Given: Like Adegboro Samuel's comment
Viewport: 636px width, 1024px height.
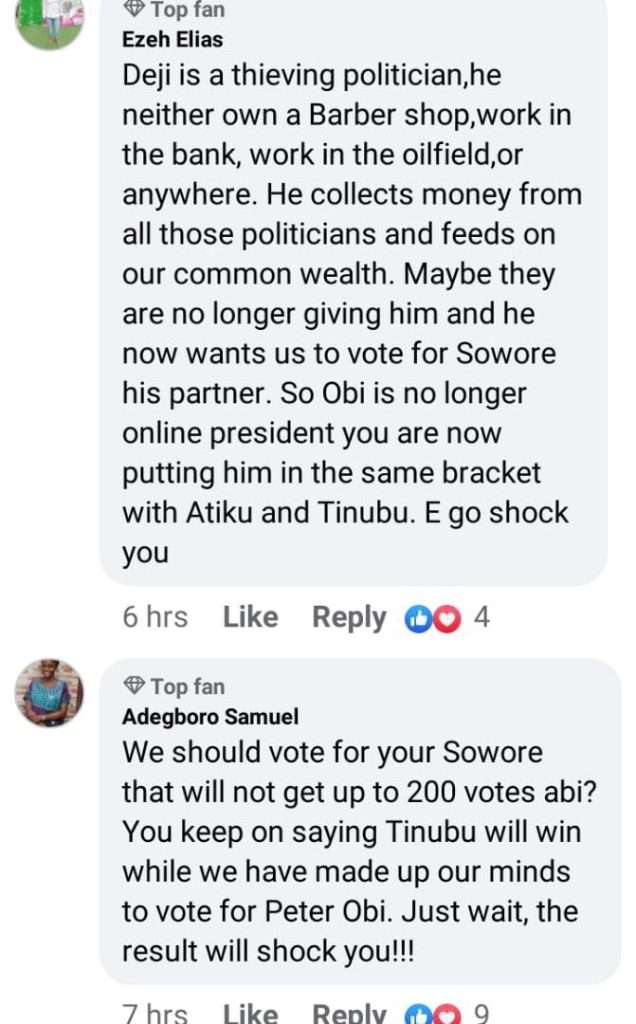Looking at the screenshot, I should [250, 1014].
